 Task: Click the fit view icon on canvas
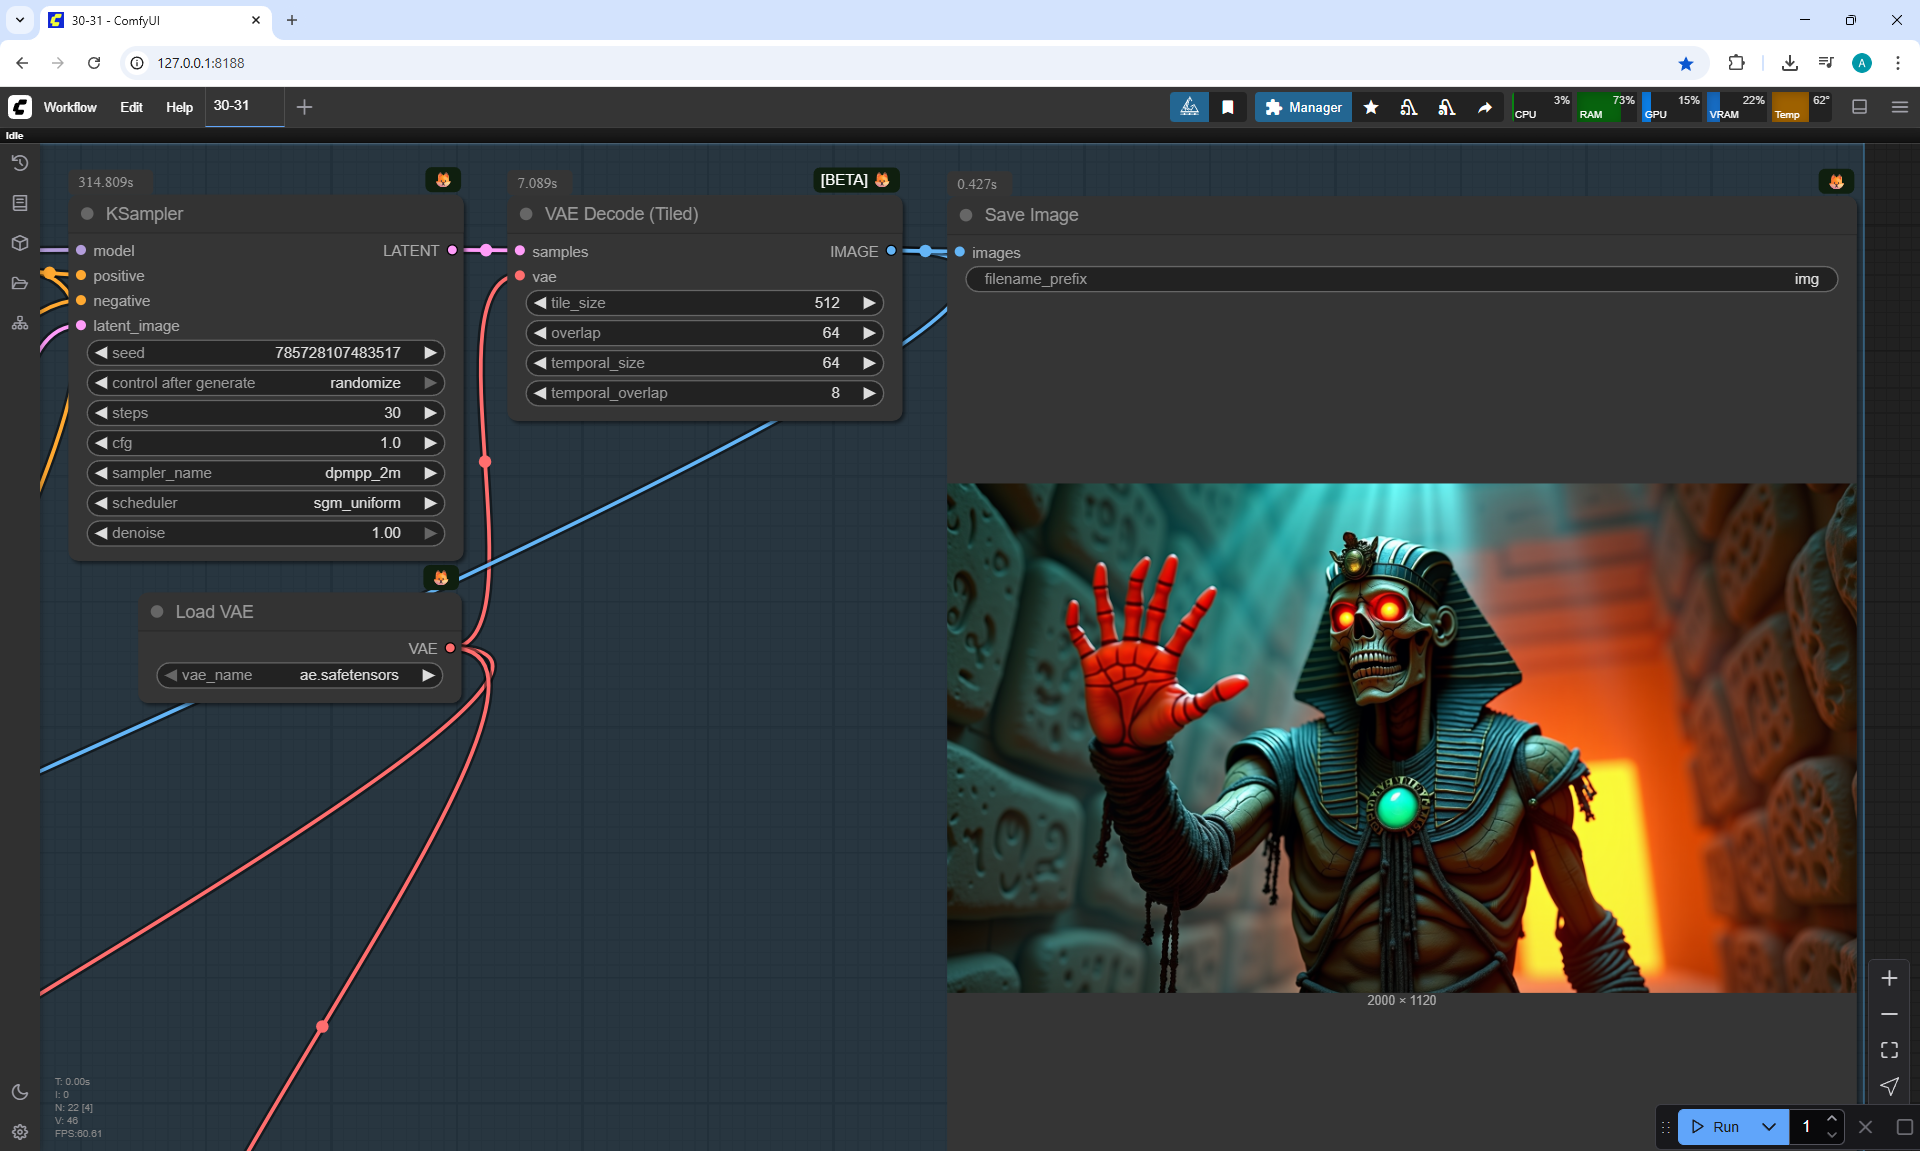[1889, 1050]
